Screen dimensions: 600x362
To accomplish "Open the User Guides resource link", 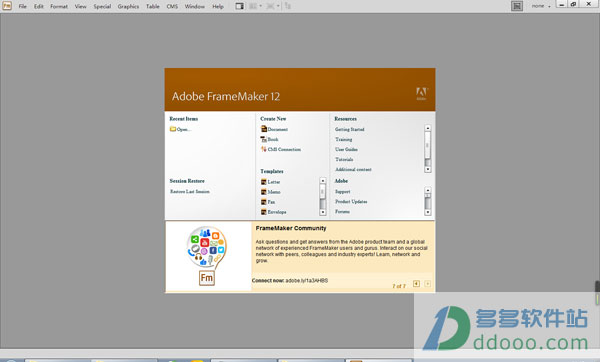I will pyautogui.click(x=346, y=149).
